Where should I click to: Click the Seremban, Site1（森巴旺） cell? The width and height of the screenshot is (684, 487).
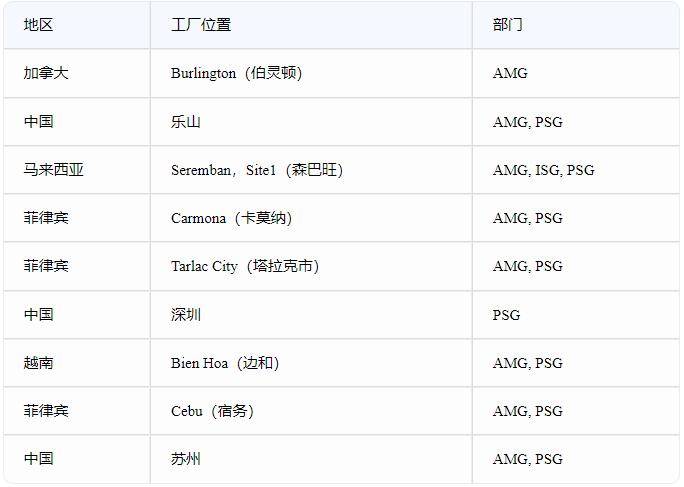(x=256, y=170)
